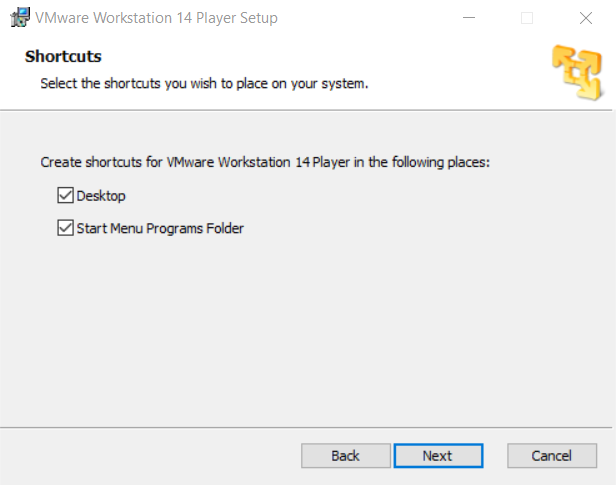Uncheck the Start Menu Programs Folder checkbox
Viewport: 616px width, 485px height.
pos(65,228)
